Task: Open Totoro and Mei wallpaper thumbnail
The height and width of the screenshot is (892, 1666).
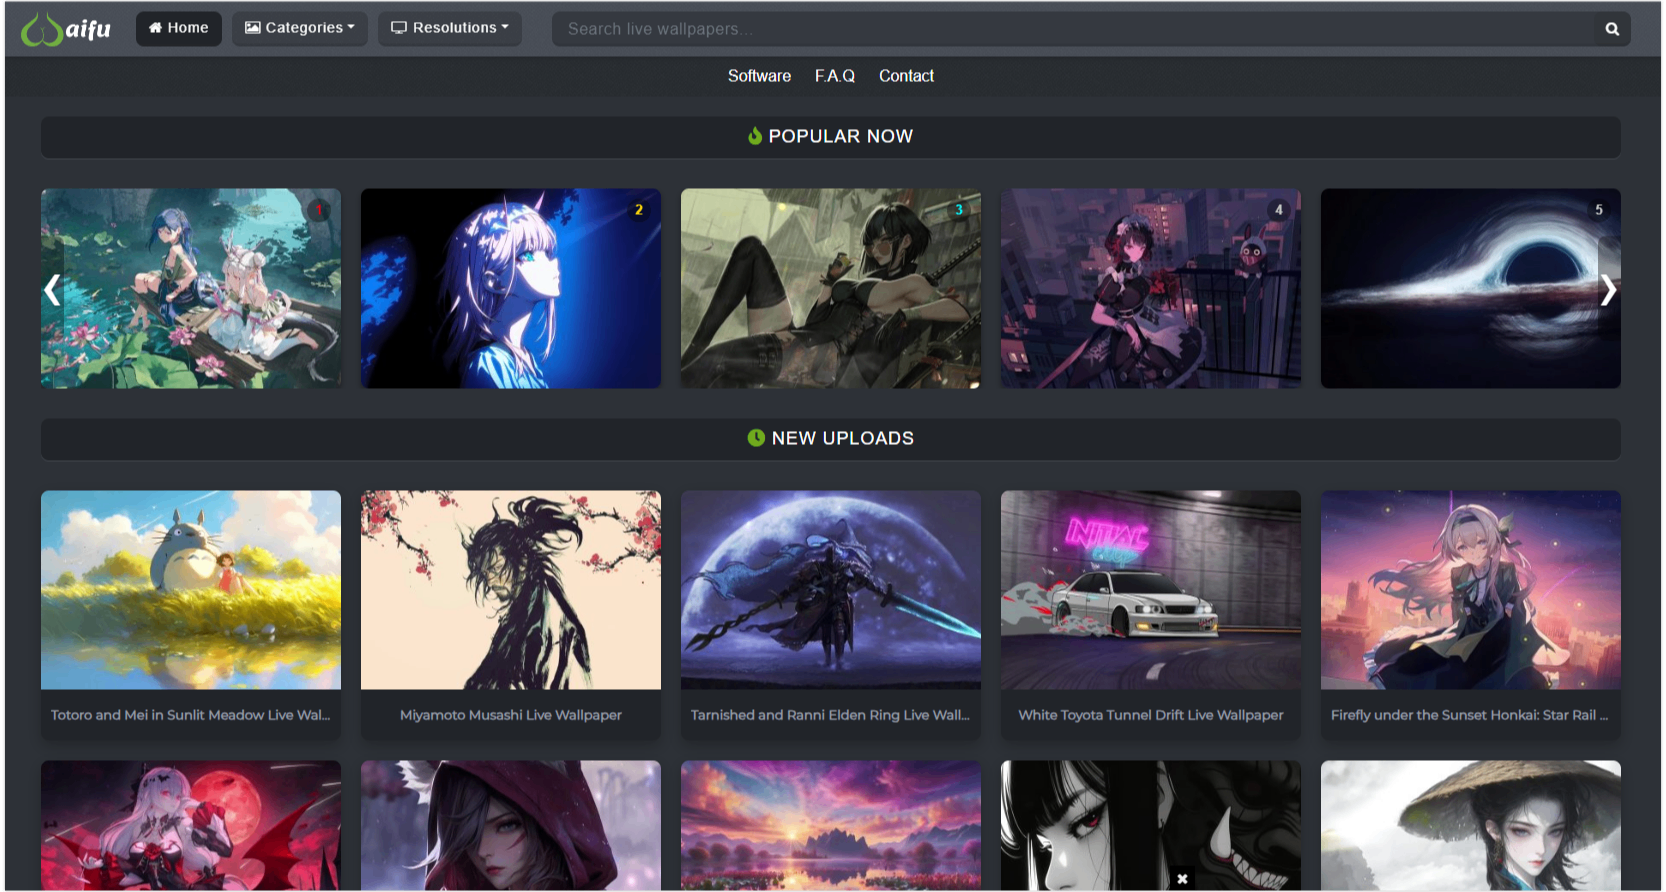Action: tap(191, 590)
